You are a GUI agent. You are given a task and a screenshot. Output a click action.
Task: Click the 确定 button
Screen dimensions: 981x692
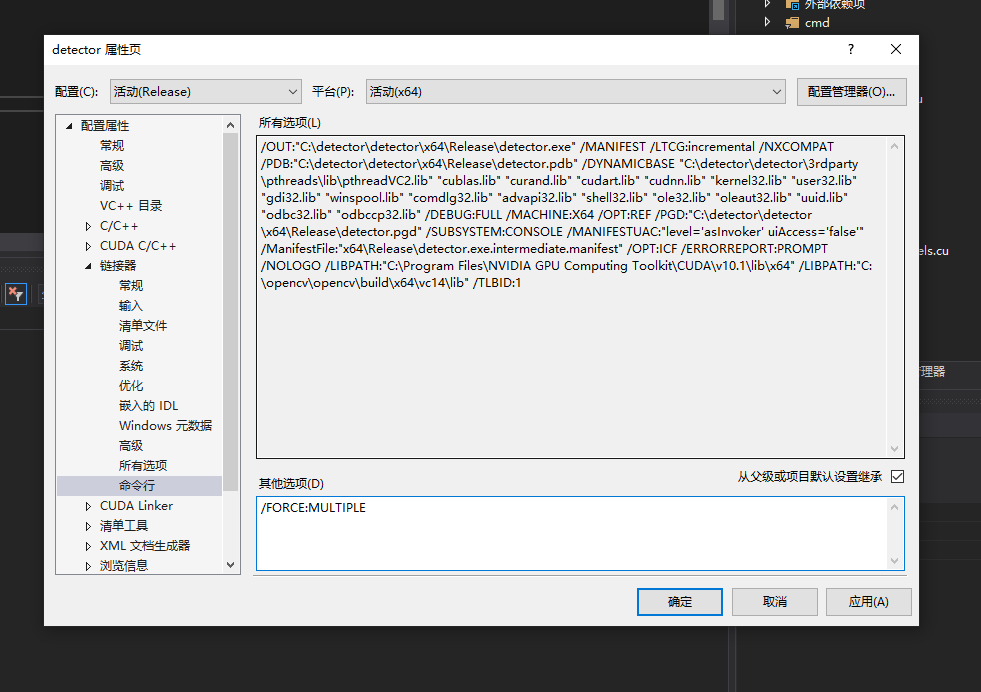tap(679, 602)
